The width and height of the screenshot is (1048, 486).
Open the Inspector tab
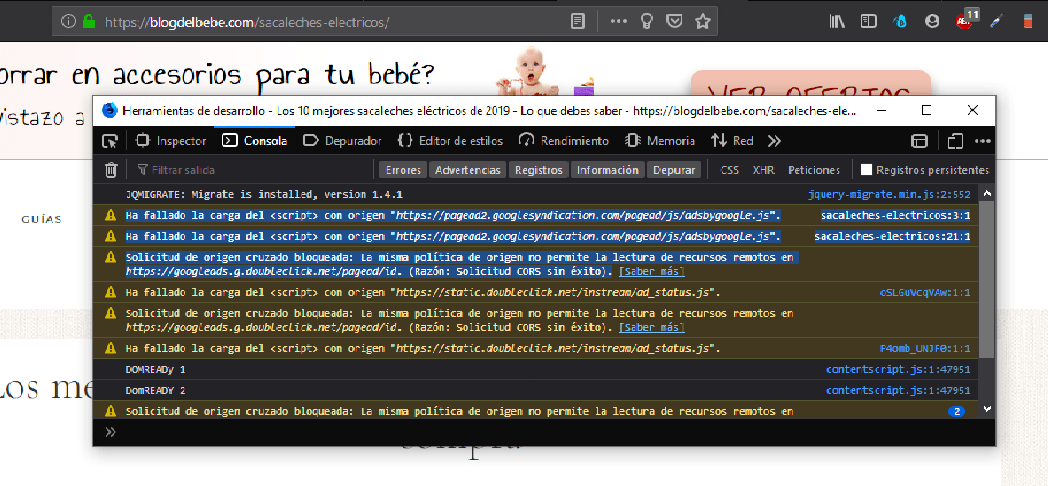click(171, 141)
